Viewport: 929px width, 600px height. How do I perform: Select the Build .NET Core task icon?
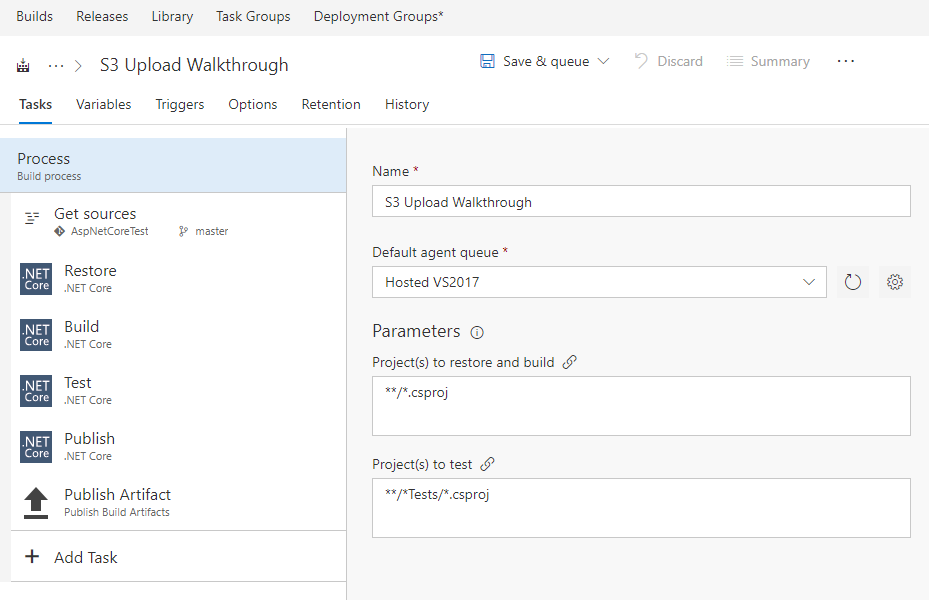(36, 335)
